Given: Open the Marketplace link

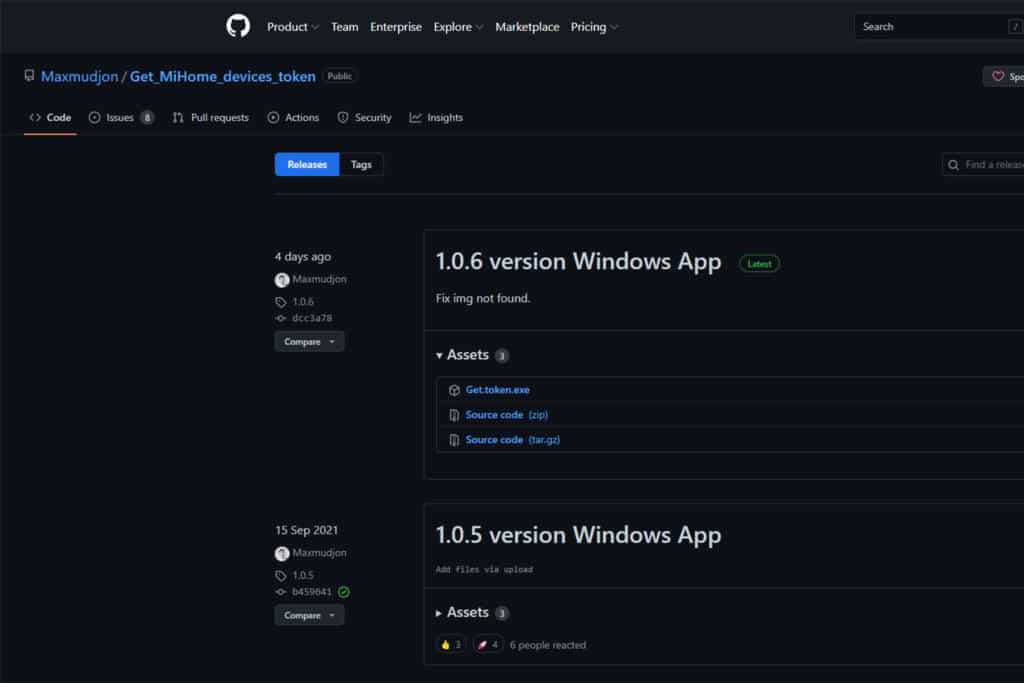Looking at the screenshot, I should (x=527, y=27).
